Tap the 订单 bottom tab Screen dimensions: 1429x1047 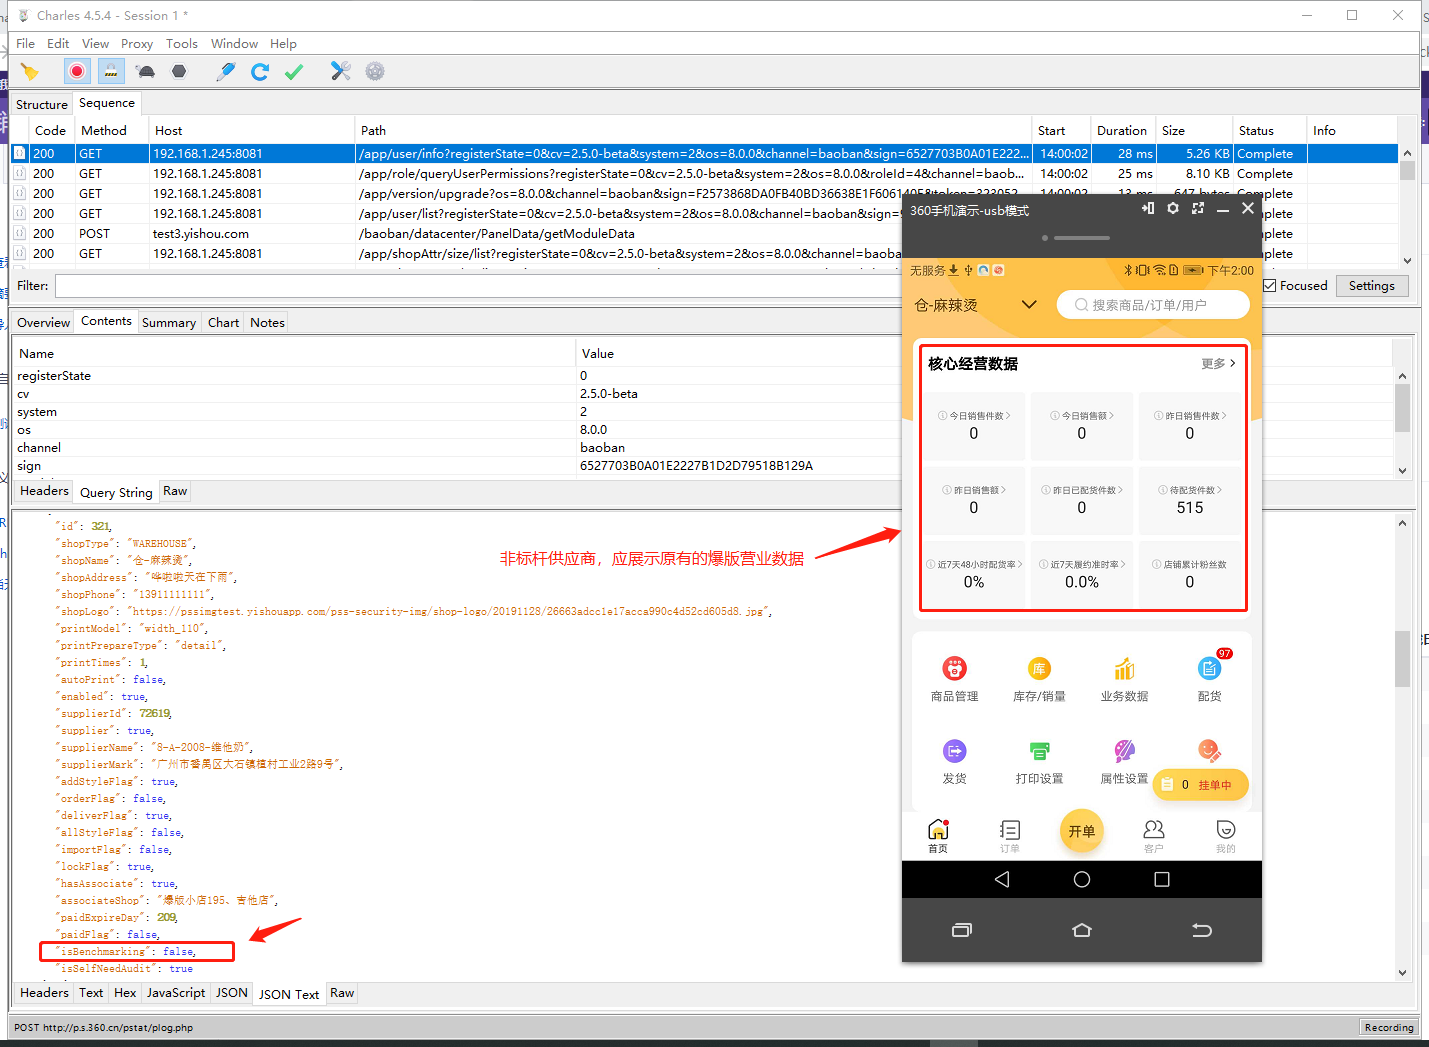(1010, 836)
